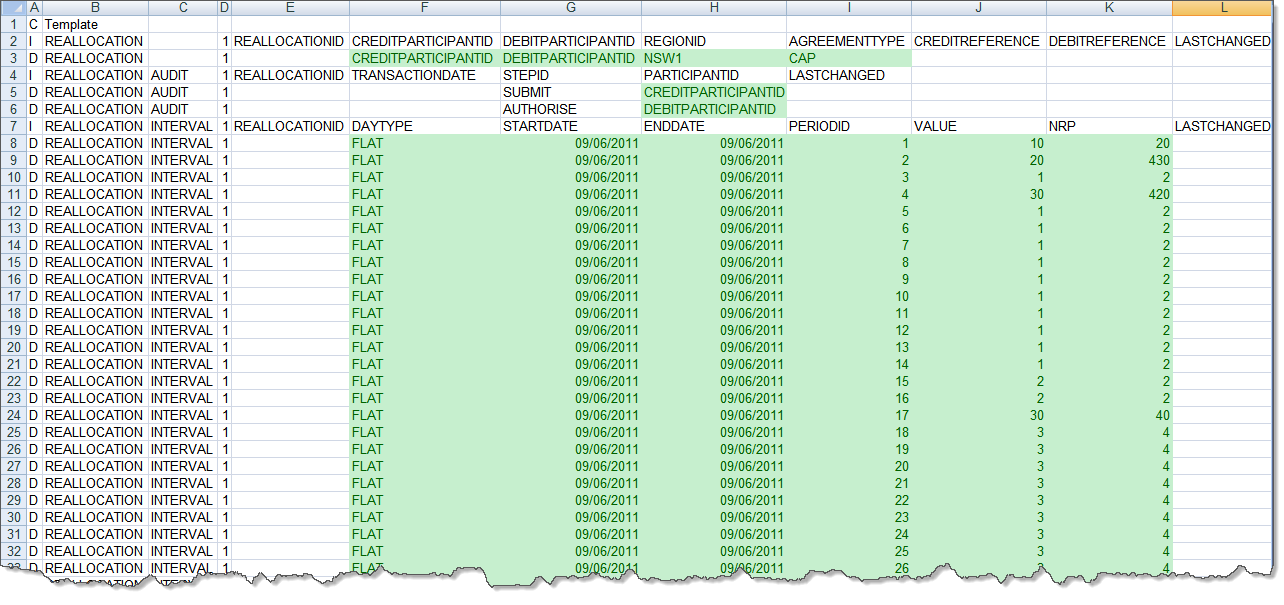The height and width of the screenshot is (605, 1284).
Task: Select column F header
Action: pos(424,8)
